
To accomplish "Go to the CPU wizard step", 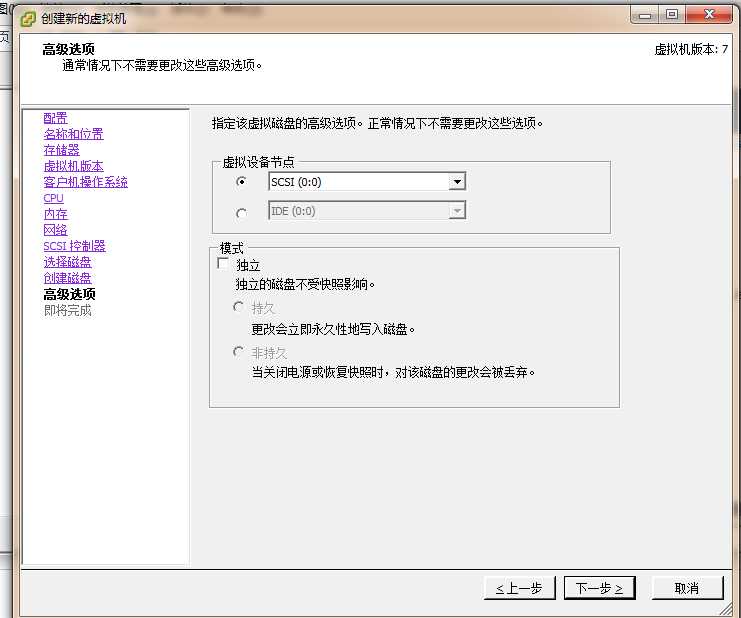I will (x=53, y=198).
